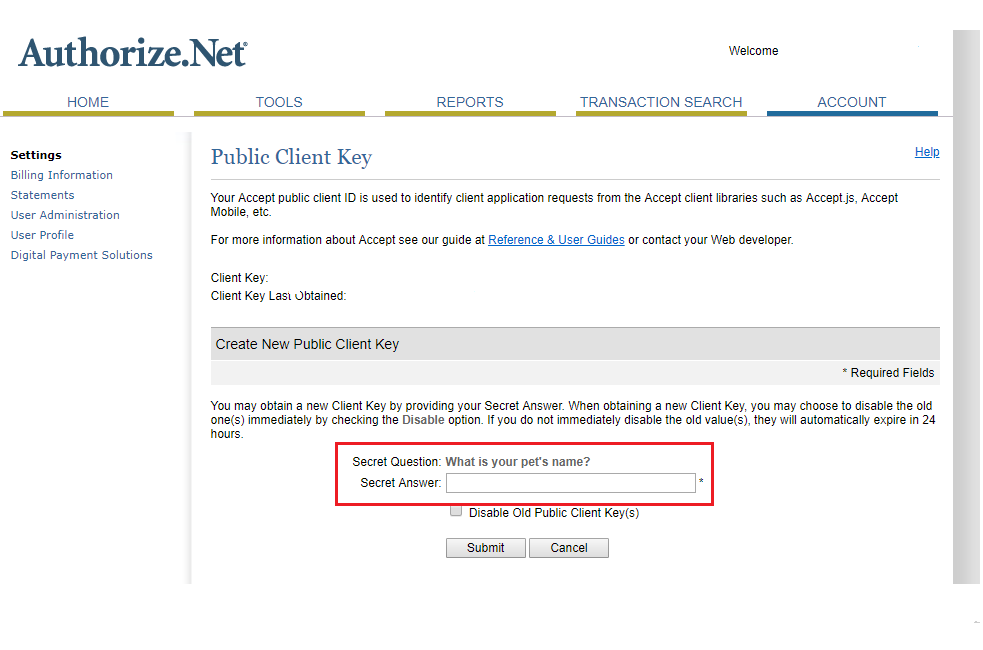Submit the new client key request
This screenshot has height=650, width=983.
click(485, 547)
